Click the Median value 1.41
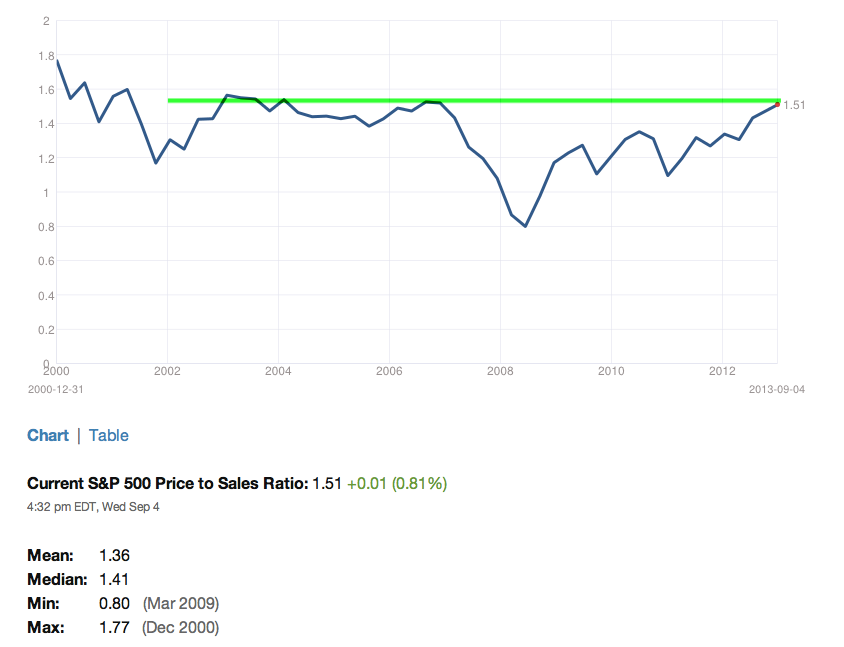Image resolution: width=844 pixels, height=647 pixels. click(x=114, y=580)
